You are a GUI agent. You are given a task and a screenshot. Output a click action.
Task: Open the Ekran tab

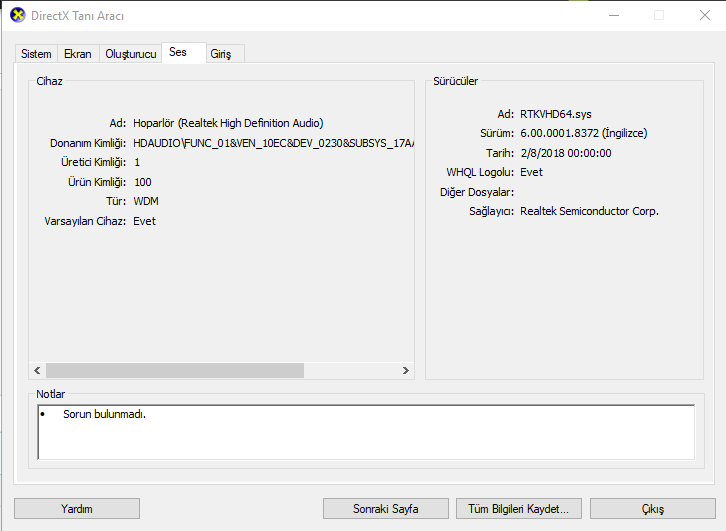pyautogui.click(x=78, y=54)
